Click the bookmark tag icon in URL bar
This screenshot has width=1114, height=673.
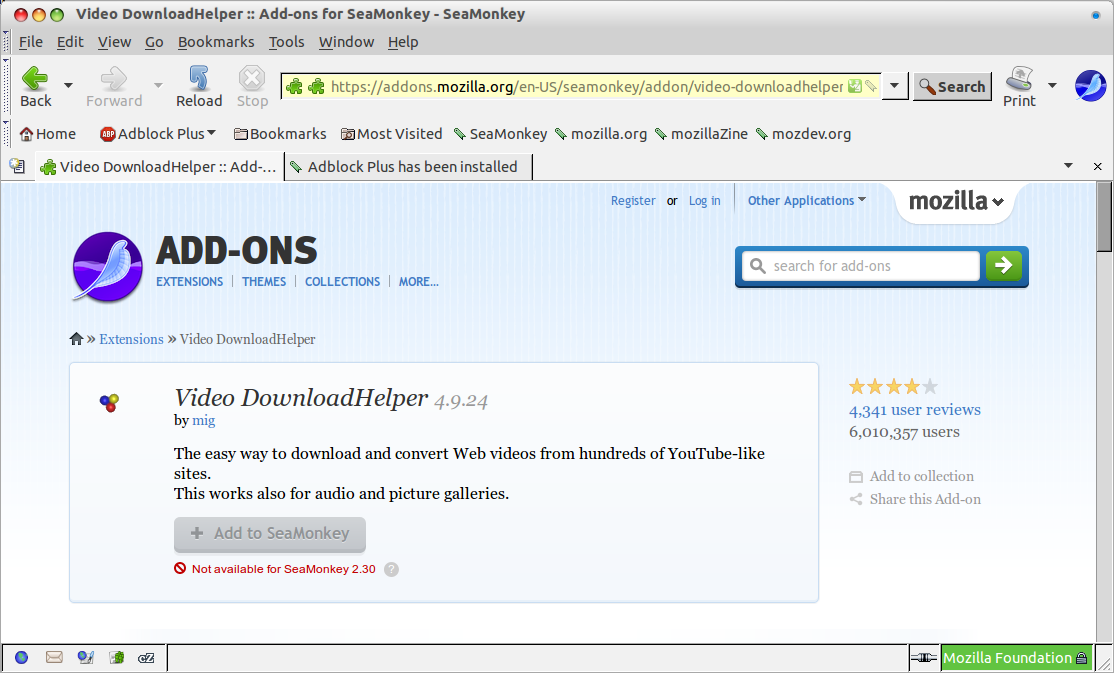(870, 87)
